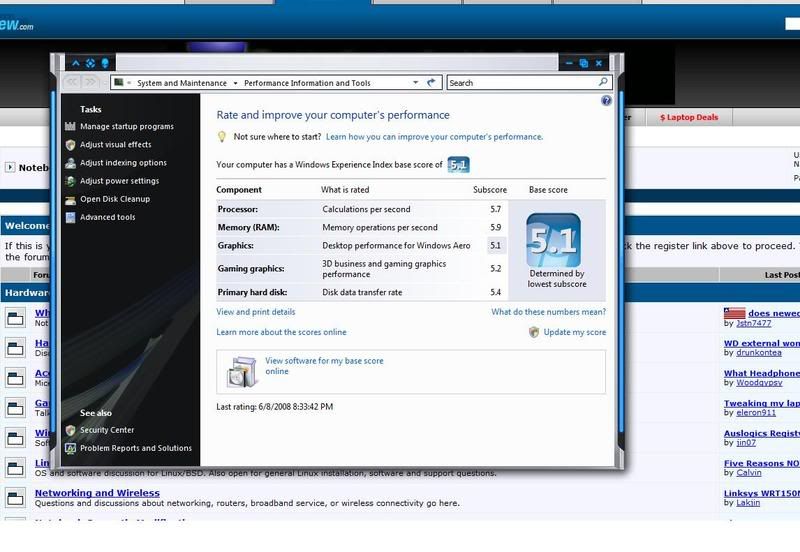Open Lakjin user profile link
This screenshot has height=552, width=800.
(747, 503)
